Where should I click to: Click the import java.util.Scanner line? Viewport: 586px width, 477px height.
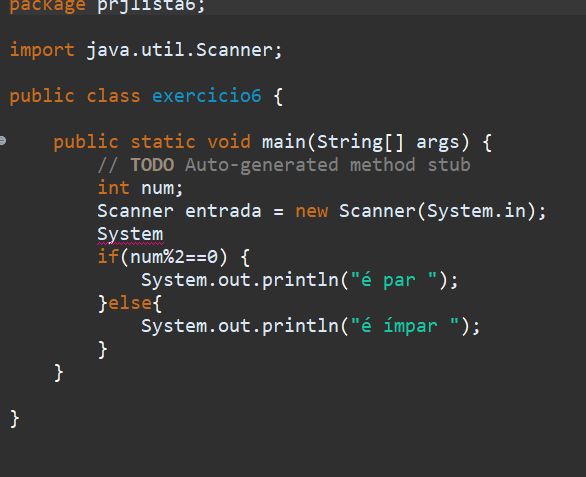[146, 50]
